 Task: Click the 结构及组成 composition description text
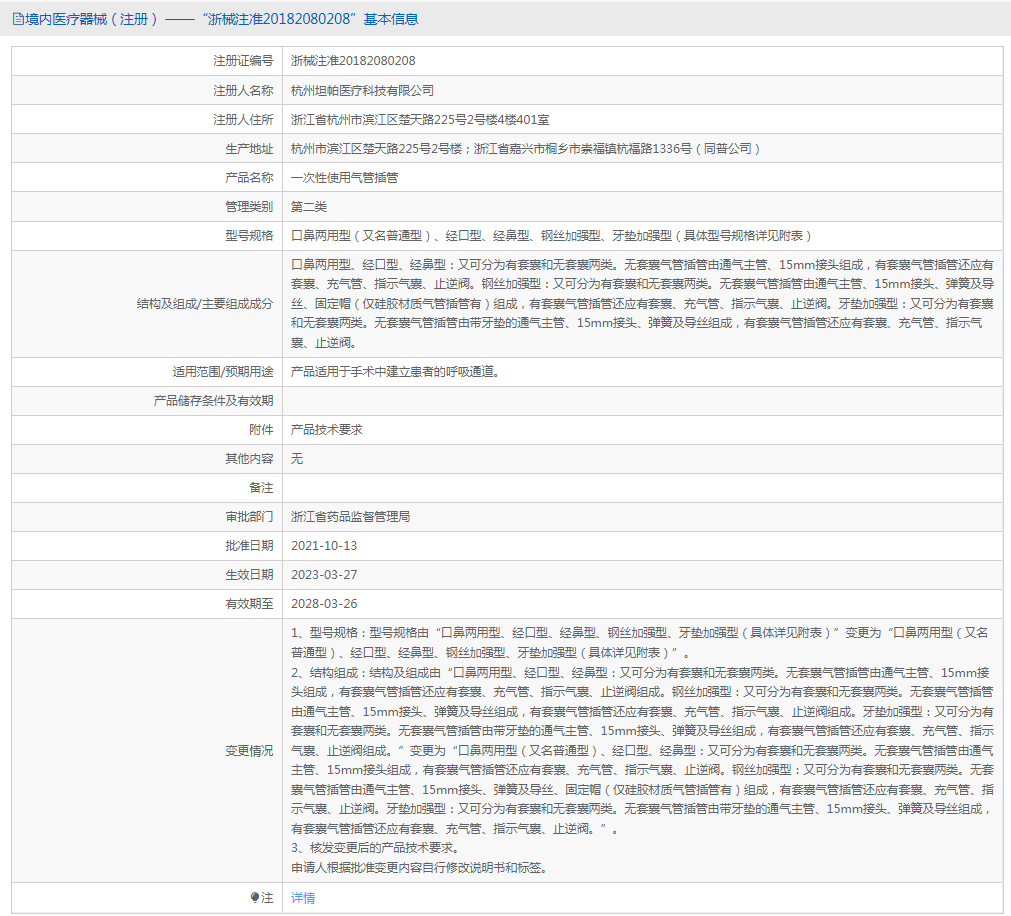point(641,303)
